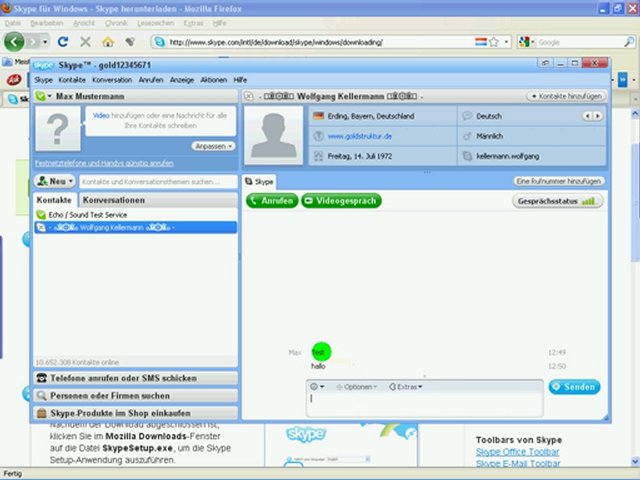This screenshot has width=640, height=480.
Task: Click the Kontakte hinzufügen button
Action: (x=566, y=96)
